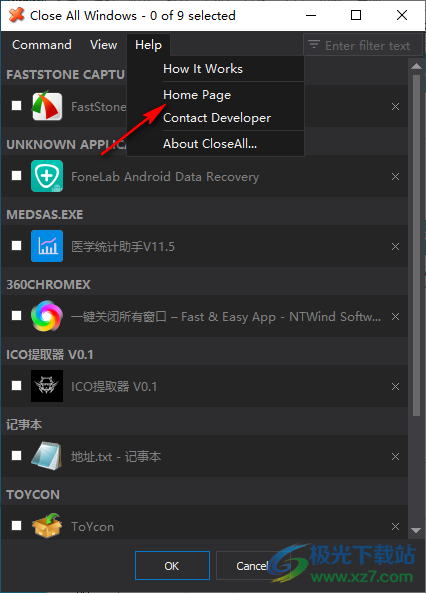Open the Command menu
This screenshot has width=426, height=593.
click(42, 45)
